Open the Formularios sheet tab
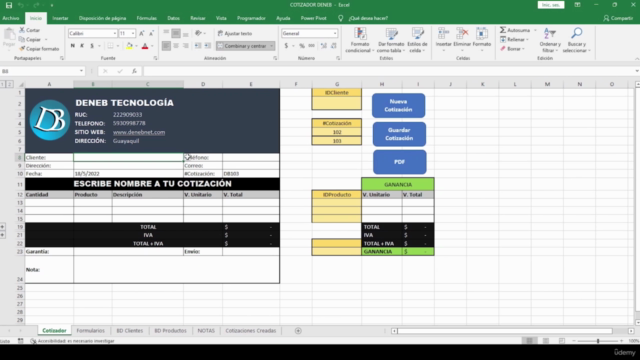Image resolution: width=640 pixels, height=360 pixels. [91, 331]
